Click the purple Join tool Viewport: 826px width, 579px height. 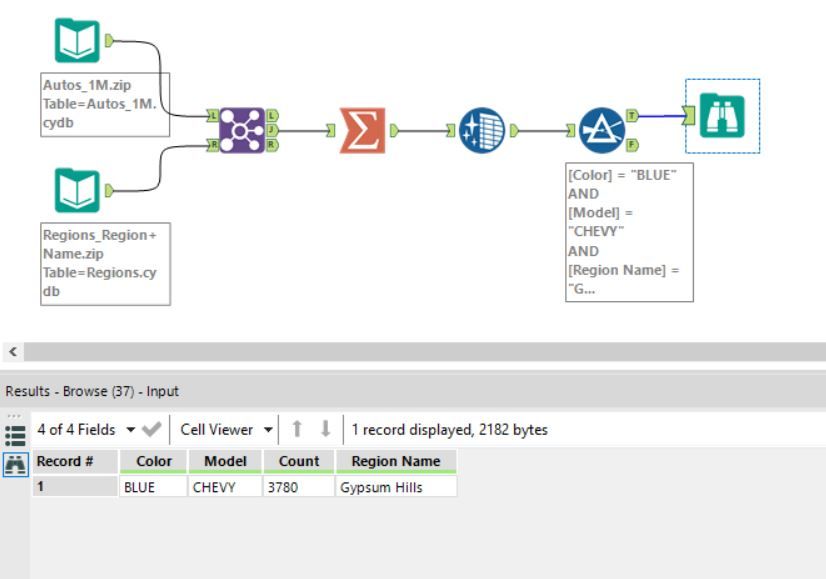click(242, 130)
